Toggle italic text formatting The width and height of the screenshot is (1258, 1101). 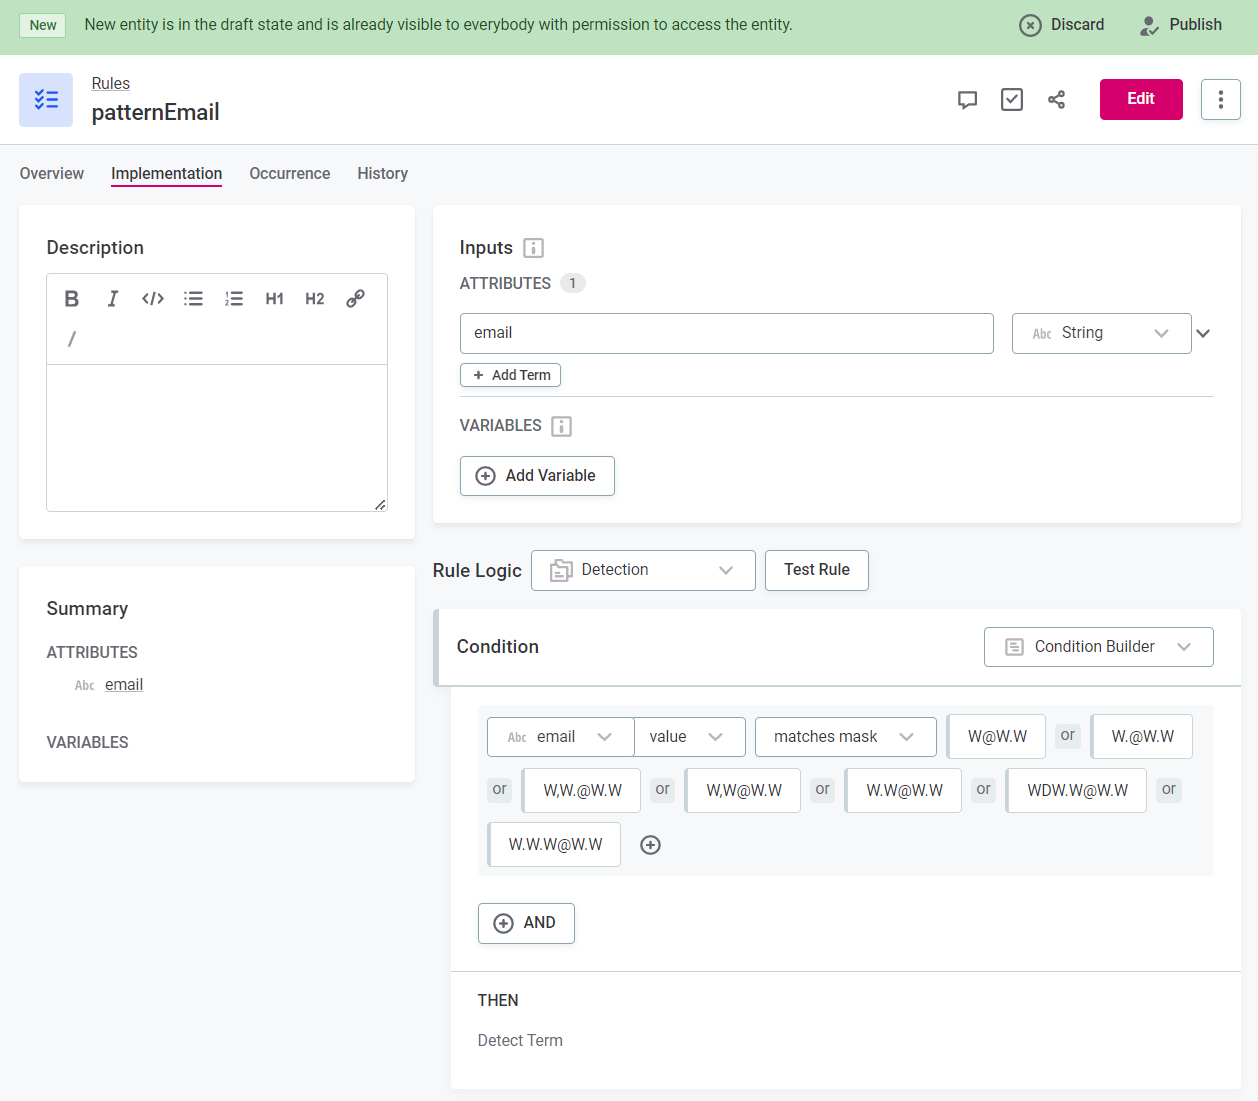pos(113,299)
